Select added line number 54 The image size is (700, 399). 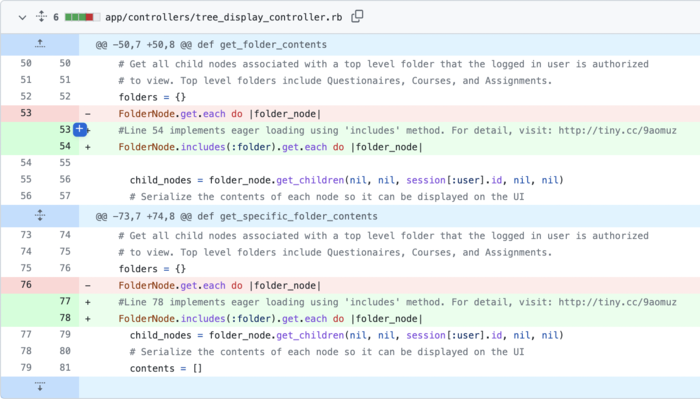(65, 146)
